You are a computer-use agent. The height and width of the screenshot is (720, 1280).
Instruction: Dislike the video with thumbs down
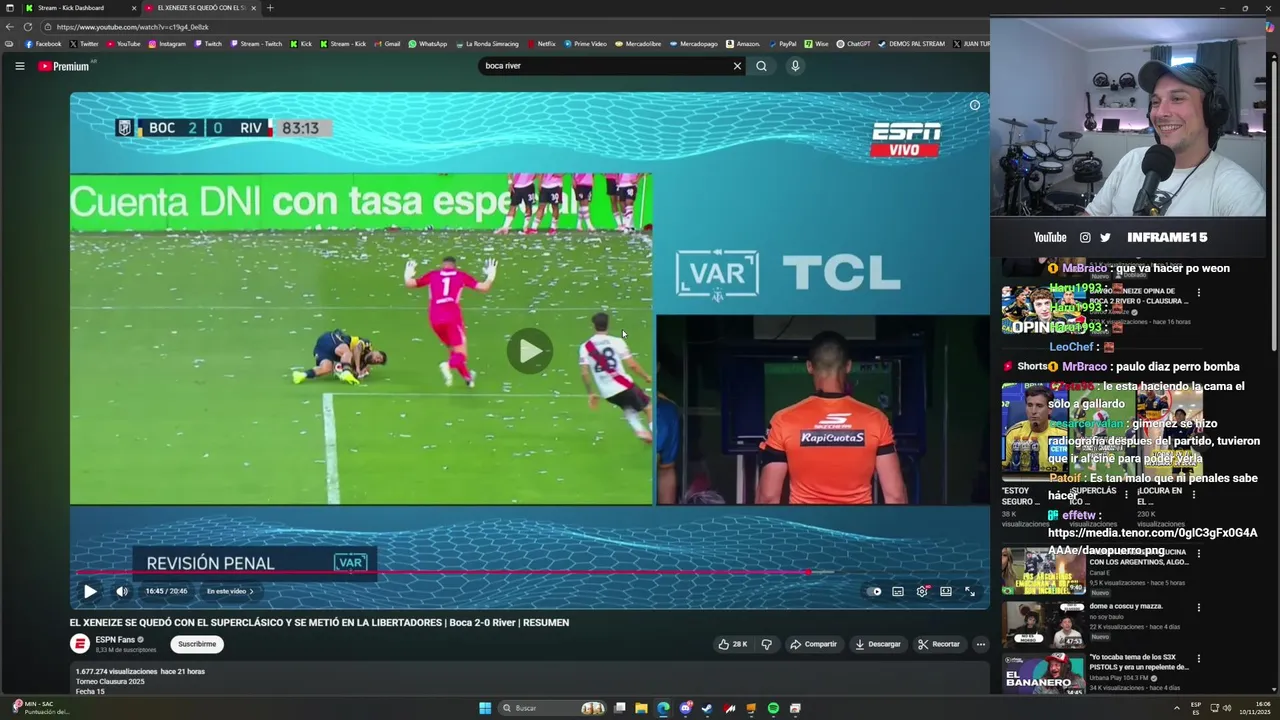click(767, 644)
